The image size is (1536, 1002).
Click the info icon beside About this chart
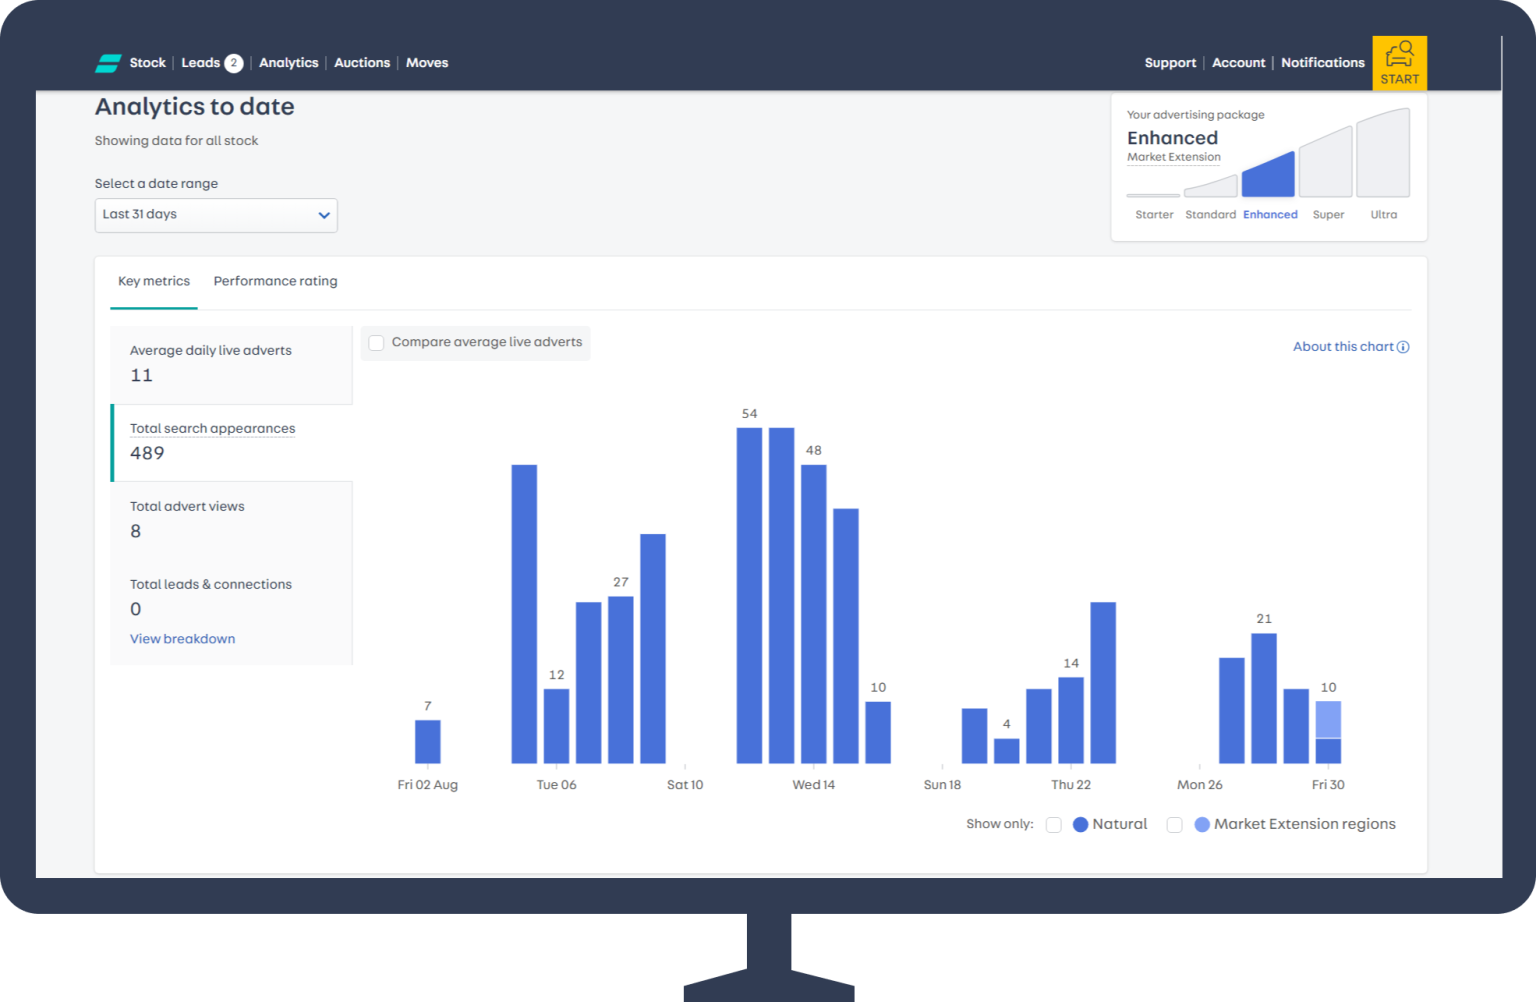click(x=1403, y=347)
